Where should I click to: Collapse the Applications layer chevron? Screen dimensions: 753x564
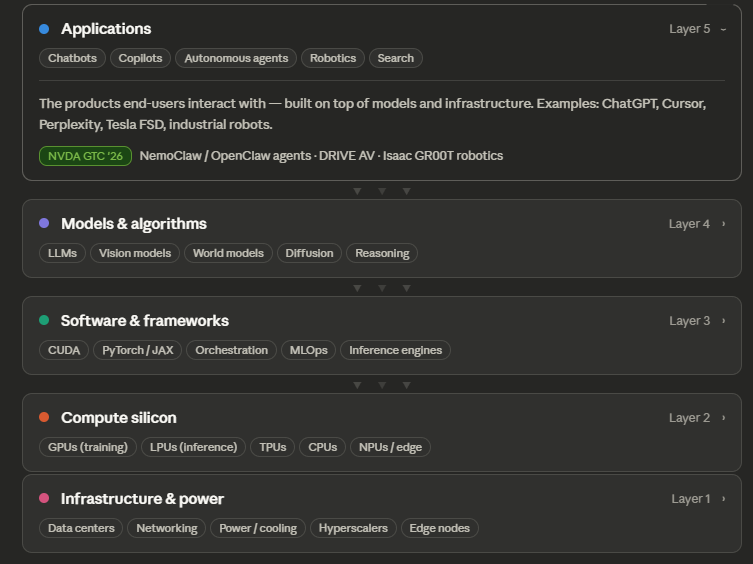(x=723, y=29)
